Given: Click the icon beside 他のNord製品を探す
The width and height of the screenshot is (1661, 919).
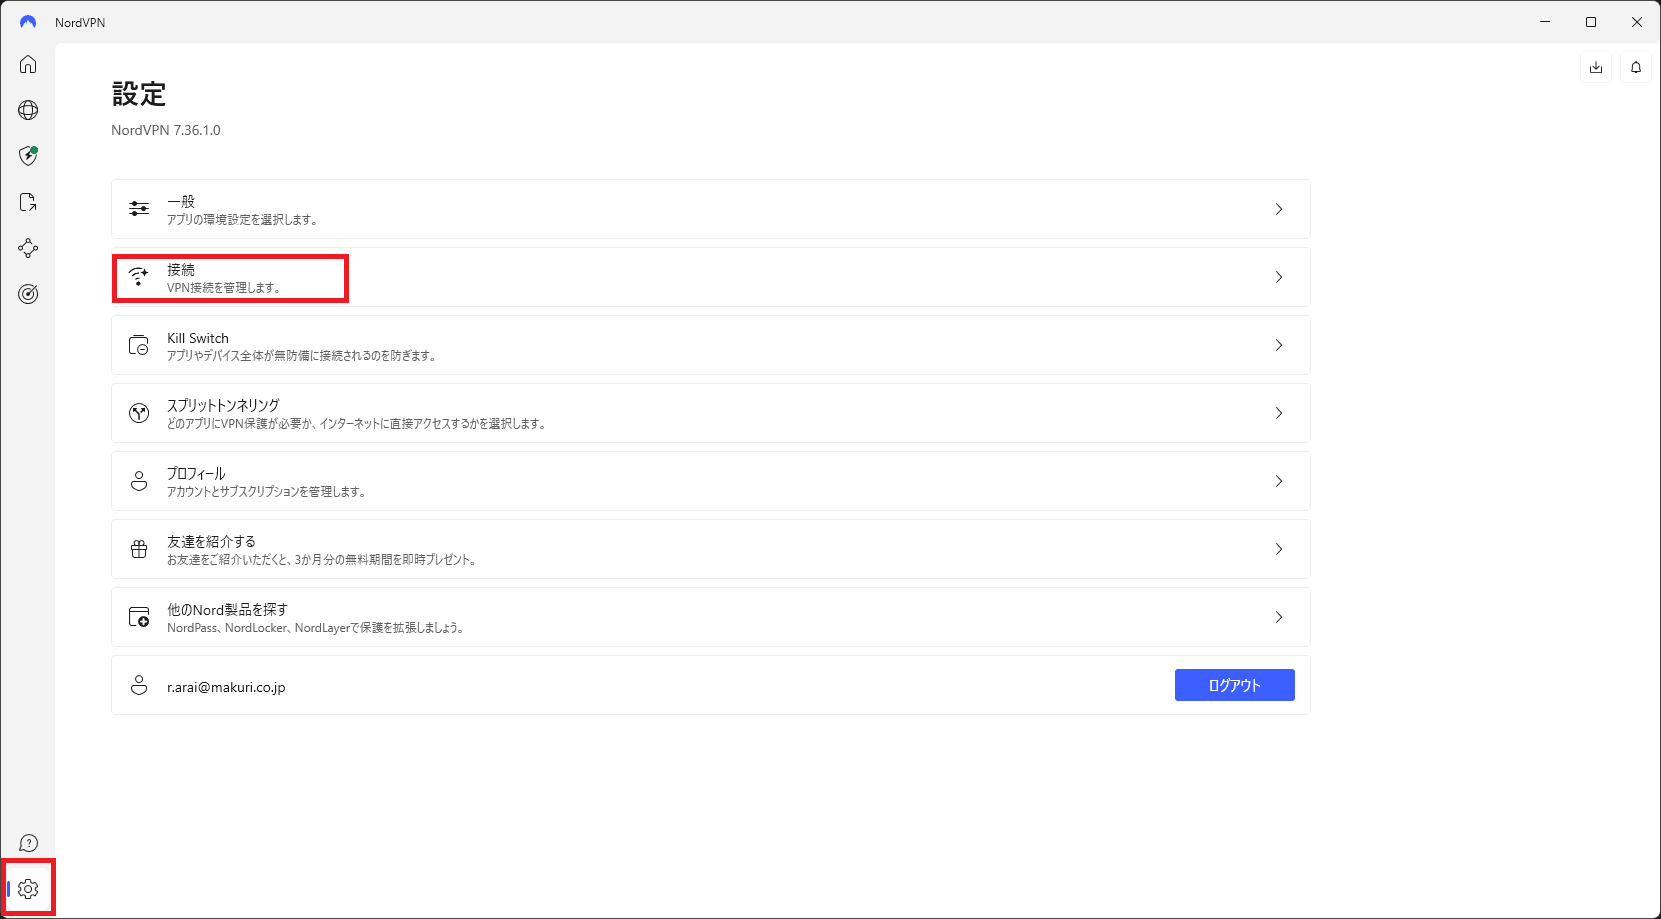Looking at the screenshot, I should 139,617.
